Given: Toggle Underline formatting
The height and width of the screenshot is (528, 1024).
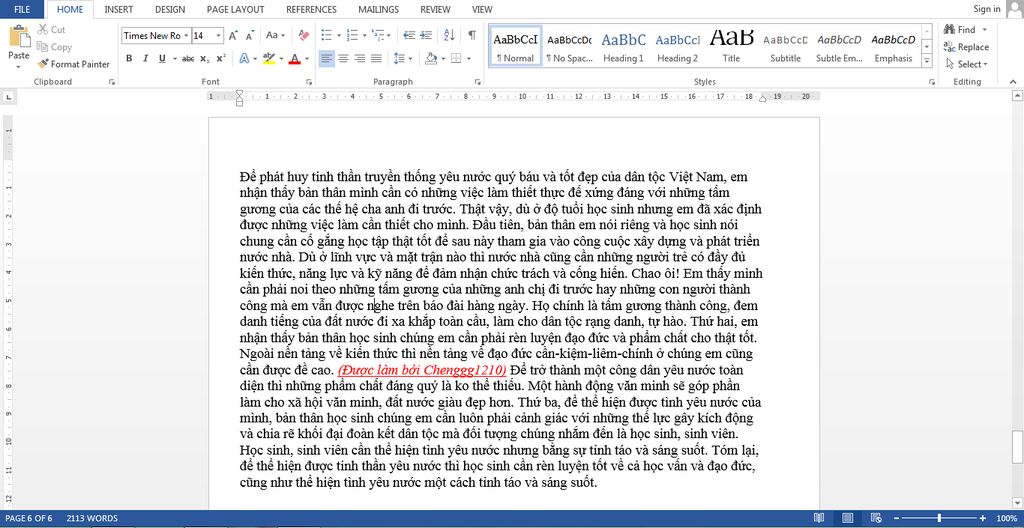Looking at the screenshot, I should pos(161,58).
